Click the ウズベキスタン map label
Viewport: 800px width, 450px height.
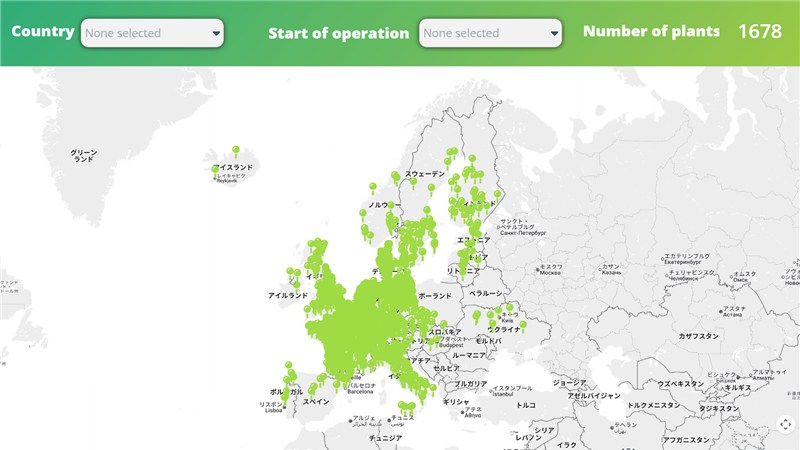pyautogui.click(x=680, y=384)
